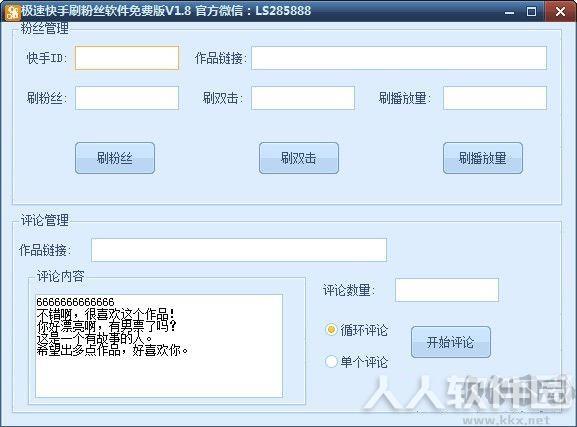The image size is (577, 427).
Task: Click the comment line 希望出多点作品，好喜欢你。
Action: click(x=113, y=350)
